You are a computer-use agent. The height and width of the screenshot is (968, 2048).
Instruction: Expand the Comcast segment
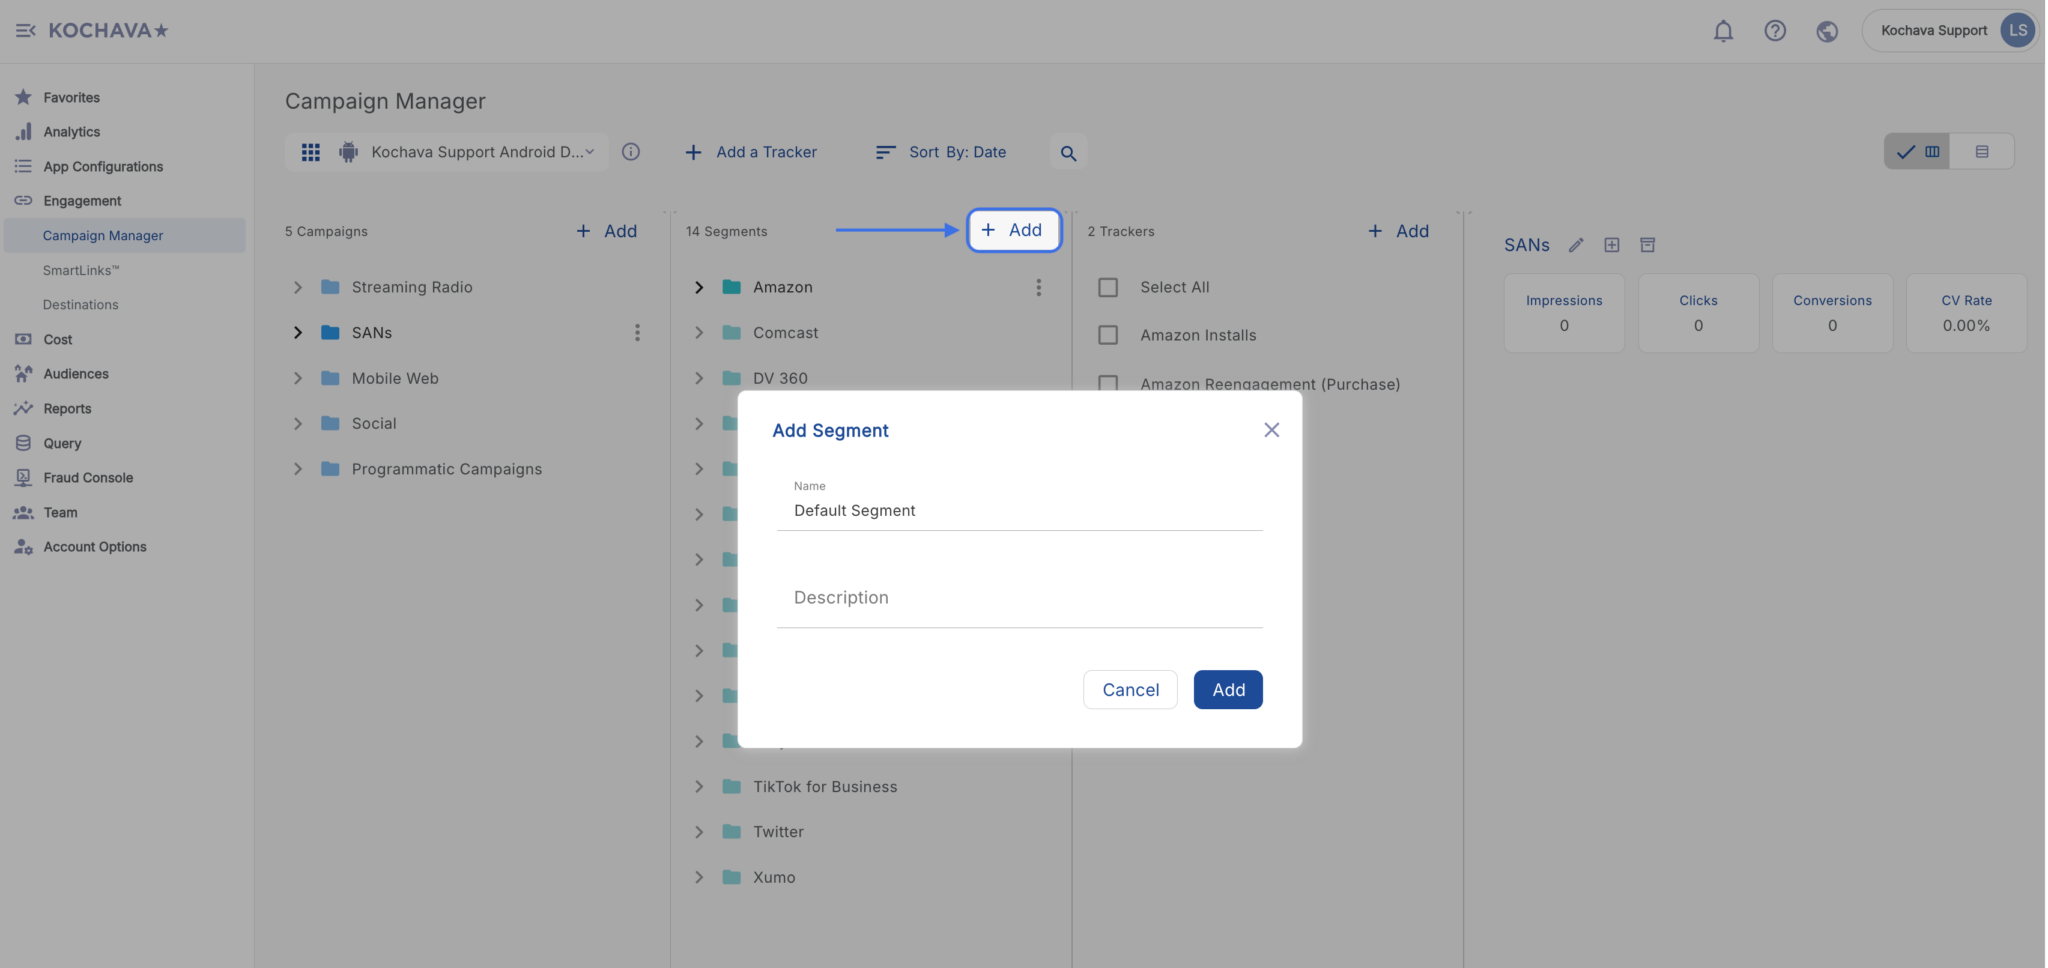[x=699, y=333]
